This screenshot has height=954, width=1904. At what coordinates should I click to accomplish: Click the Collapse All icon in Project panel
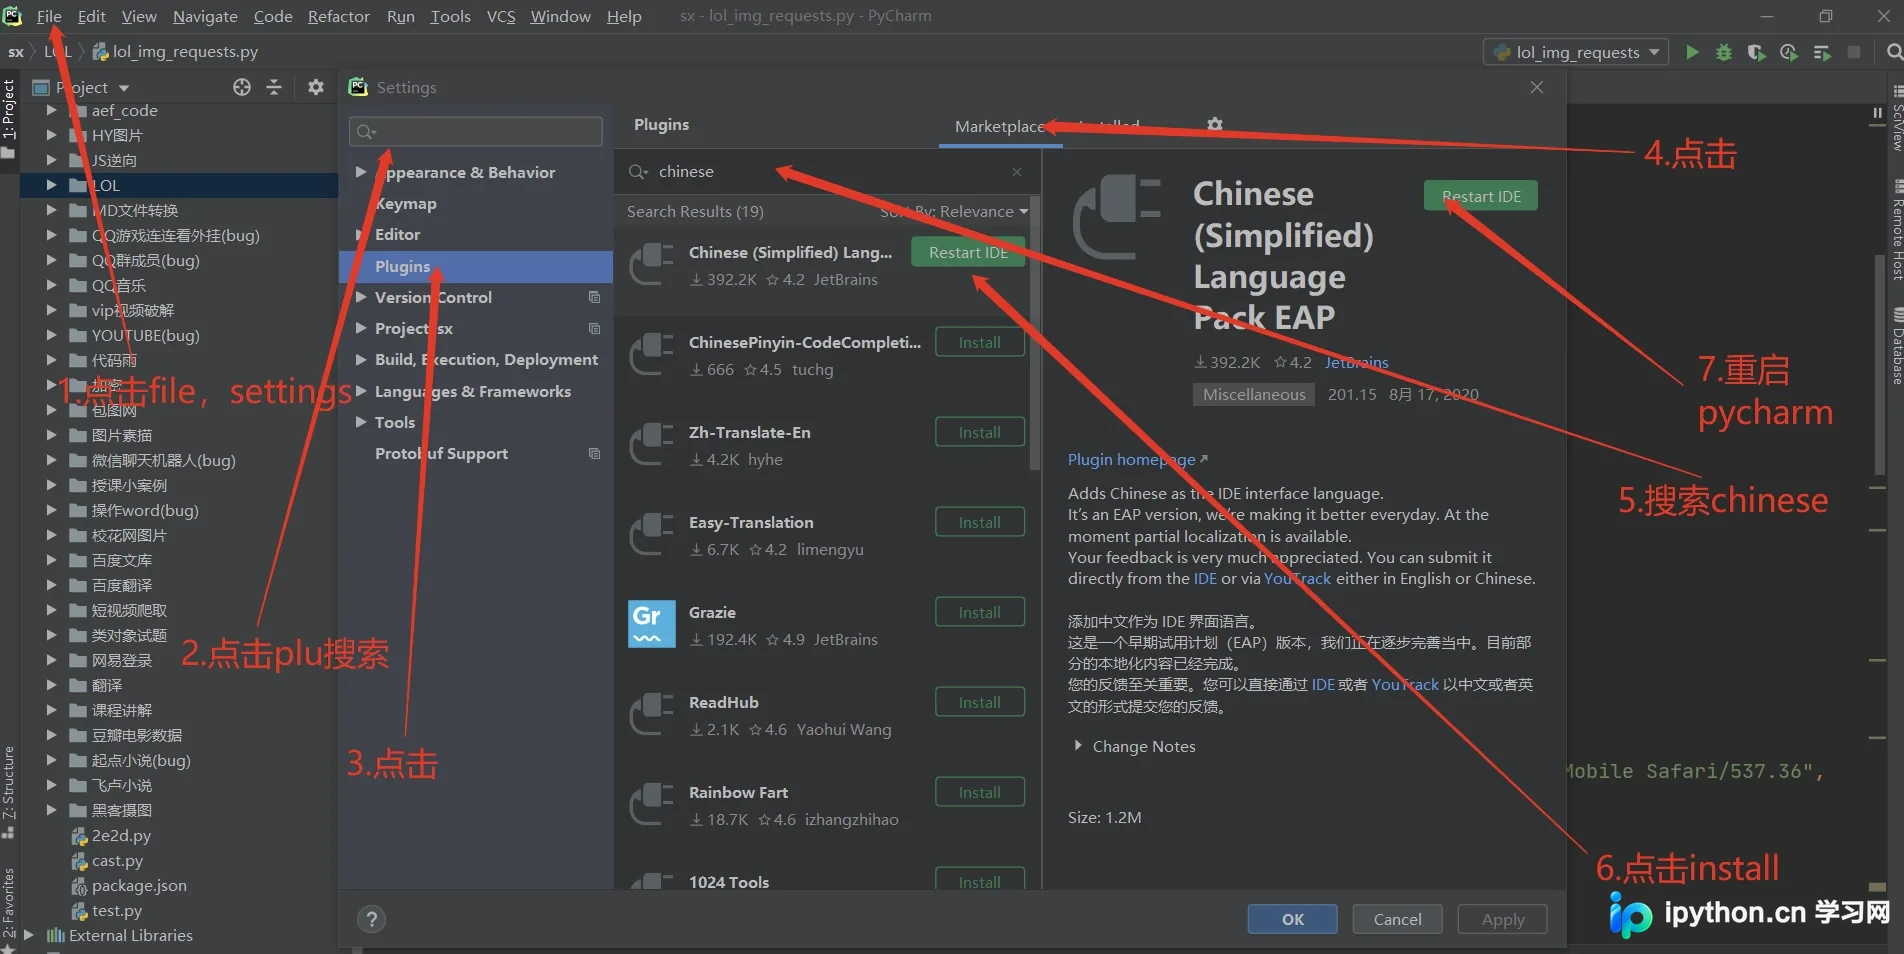point(274,87)
